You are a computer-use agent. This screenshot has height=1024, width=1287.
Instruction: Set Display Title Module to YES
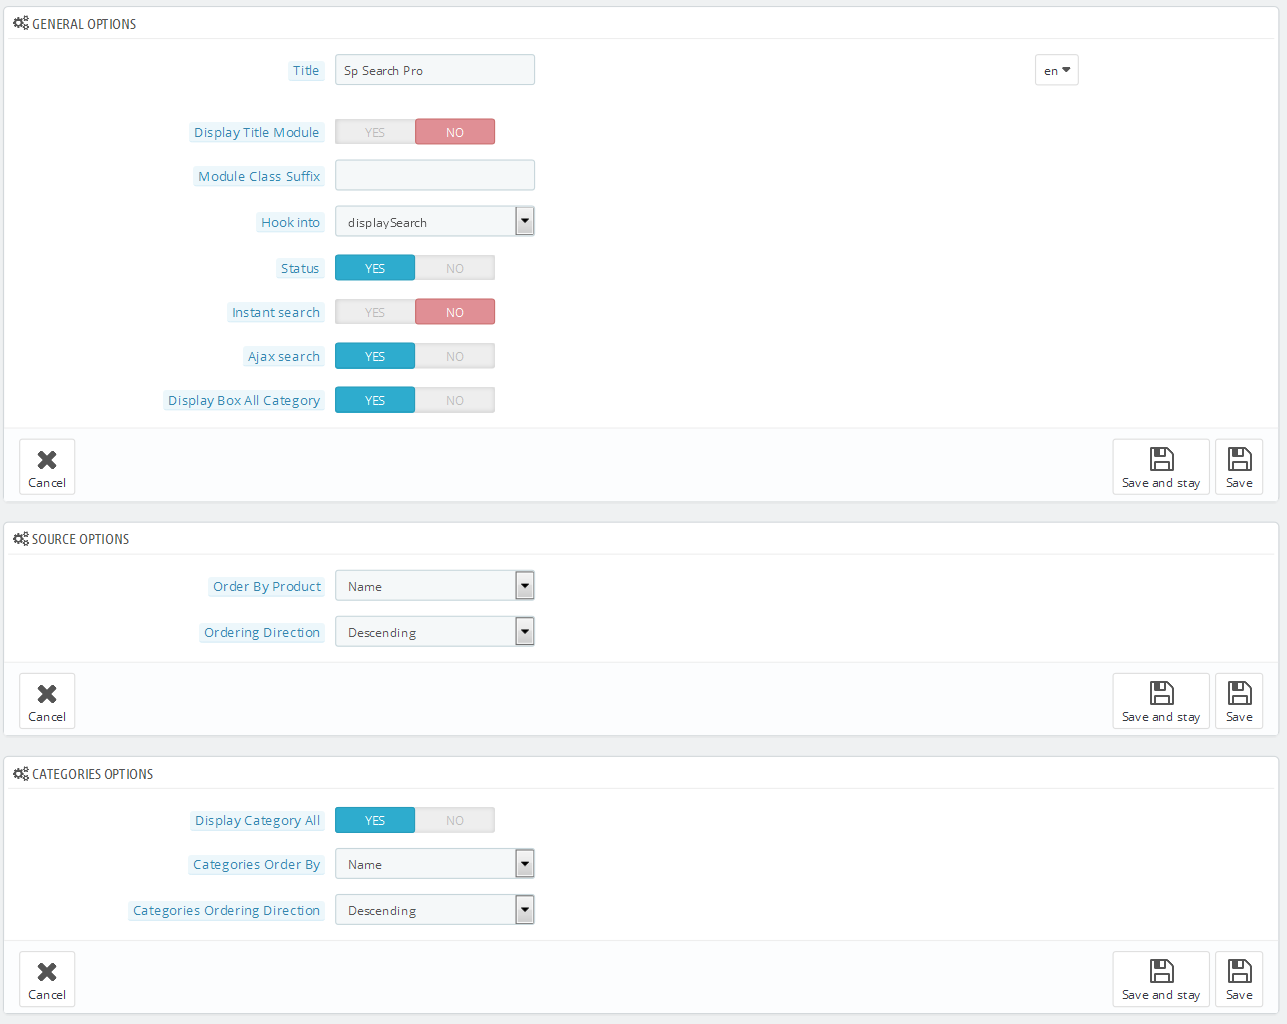[x=375, y=132]
